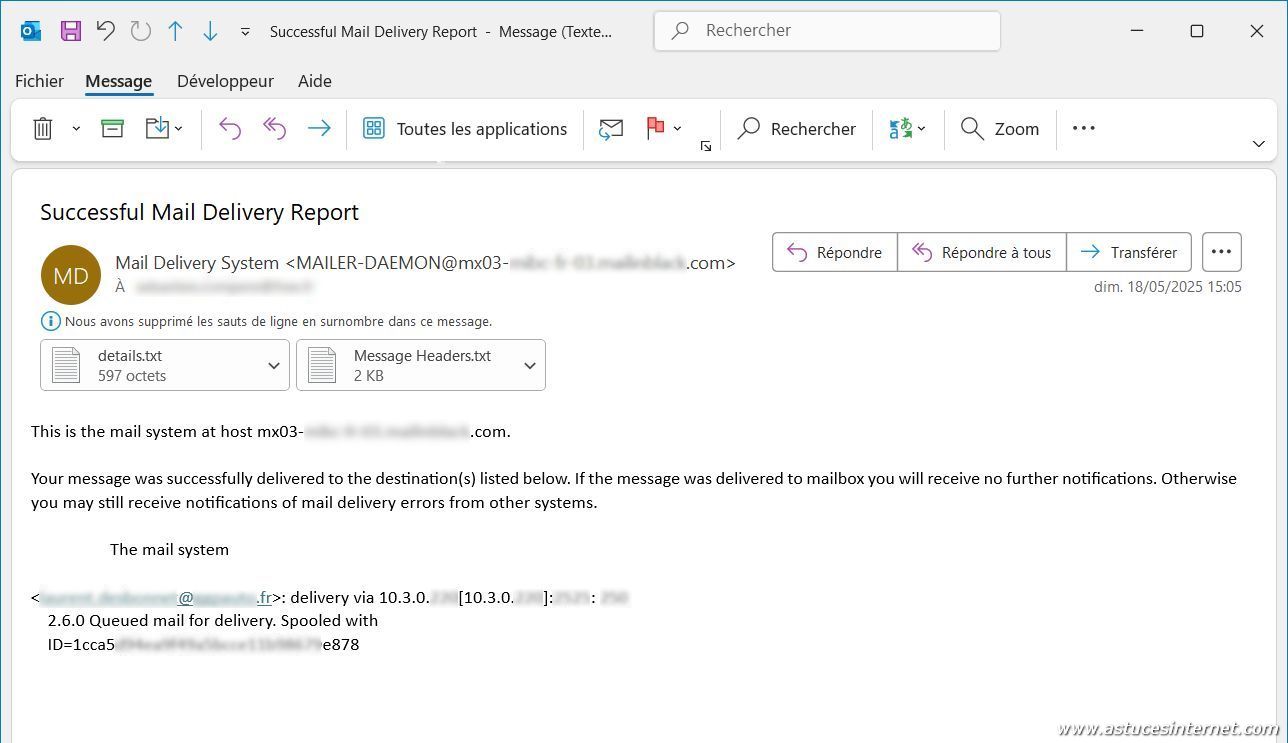This screenshot has height=743, width=1288.
Task: Mark message as read/unread envelope icon
Action: tap(611, 128)
